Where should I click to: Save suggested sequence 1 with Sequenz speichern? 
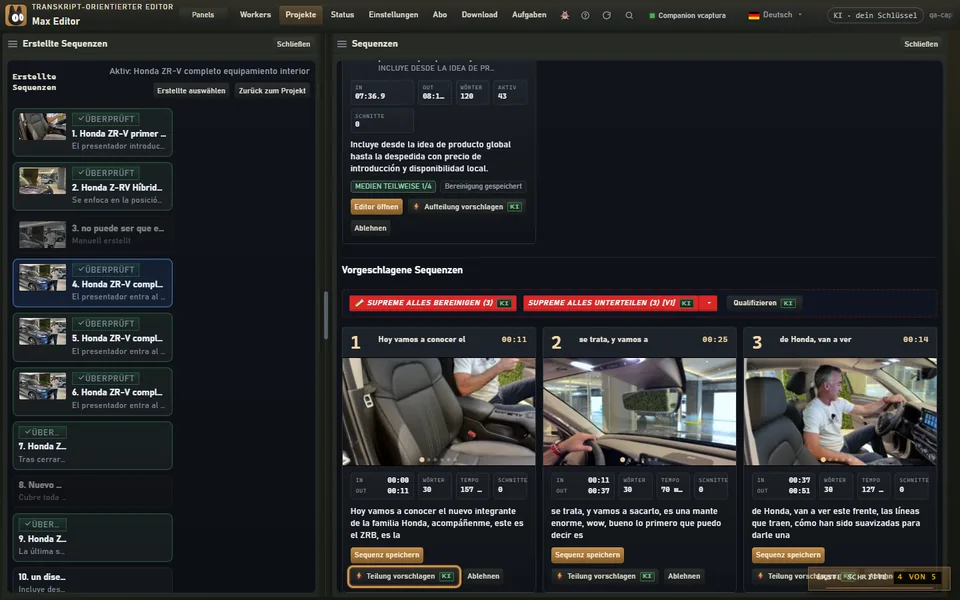[387, 555]
